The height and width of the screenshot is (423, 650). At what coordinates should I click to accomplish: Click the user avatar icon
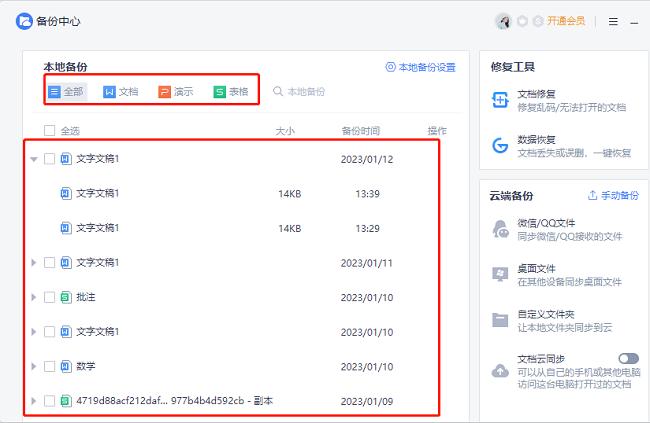[503, 21]
